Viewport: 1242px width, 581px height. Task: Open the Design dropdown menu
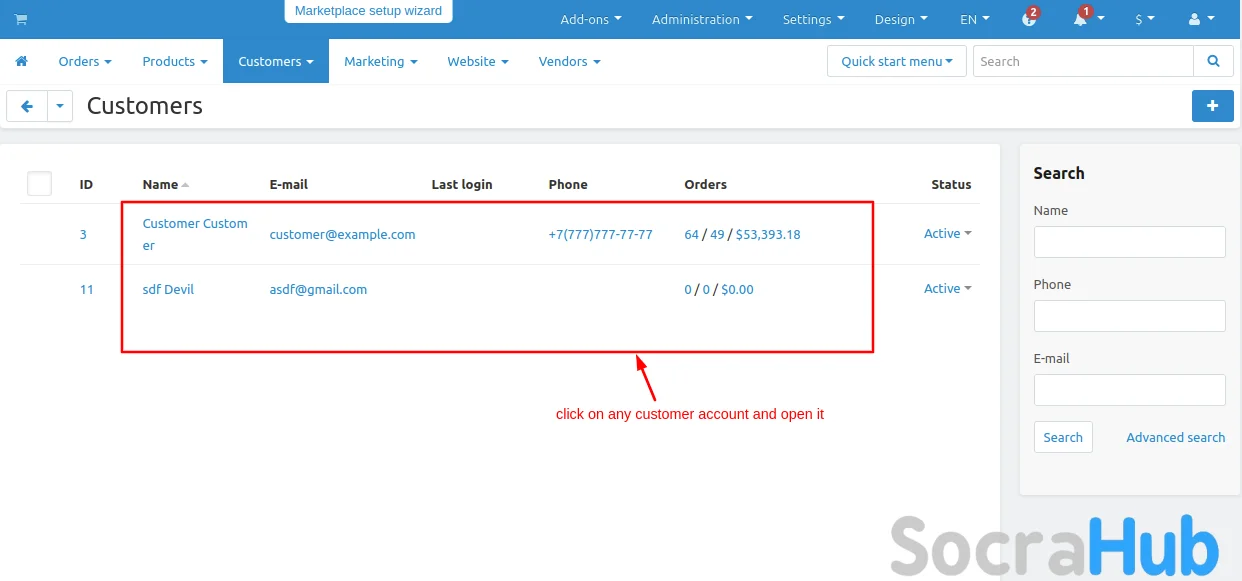click(901, 19)
